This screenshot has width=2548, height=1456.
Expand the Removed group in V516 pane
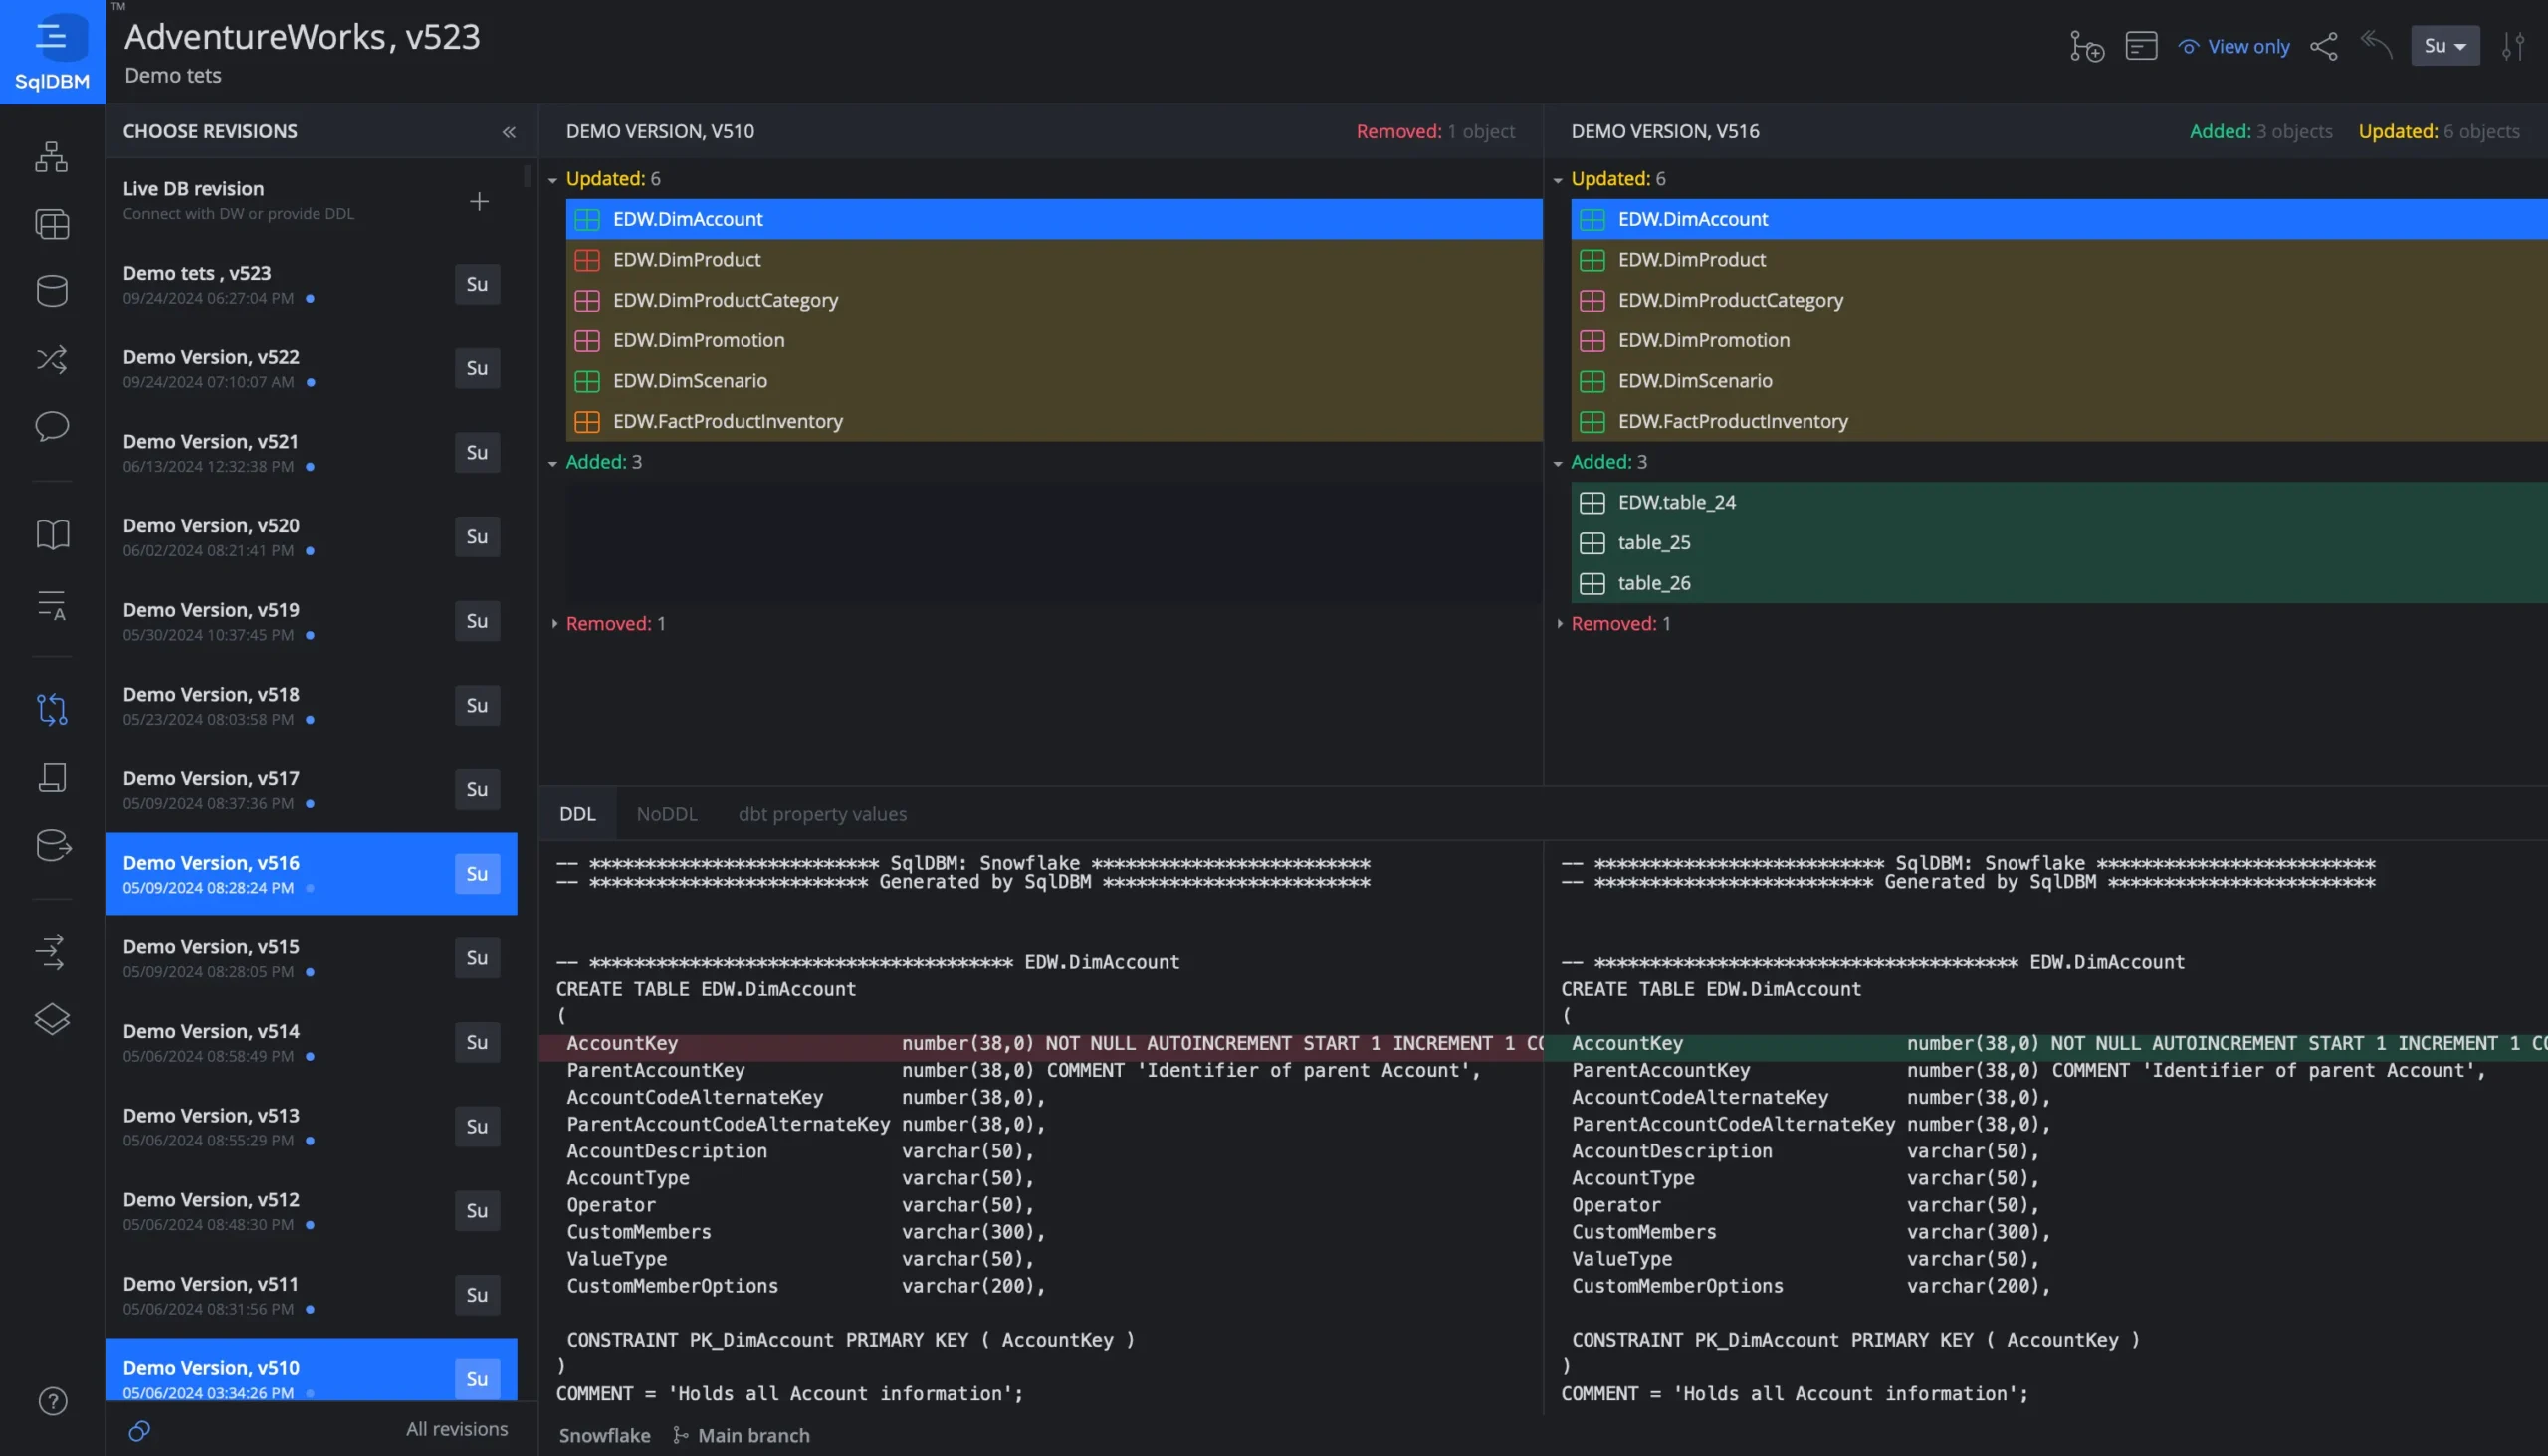(1559, 624)
